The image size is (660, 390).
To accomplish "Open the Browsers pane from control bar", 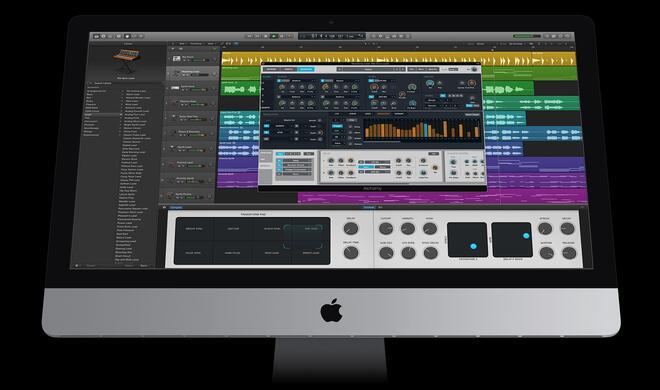I will (x=567, y=37).
